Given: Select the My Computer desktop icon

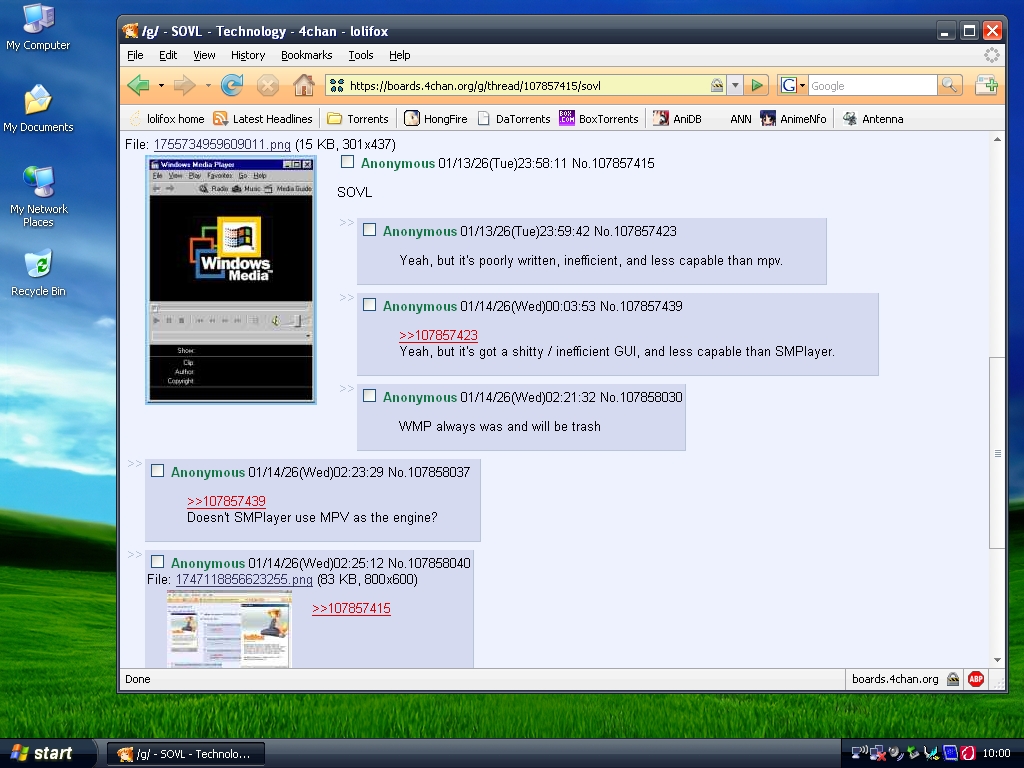Looking at the screenshot, I should click(38, 27).
